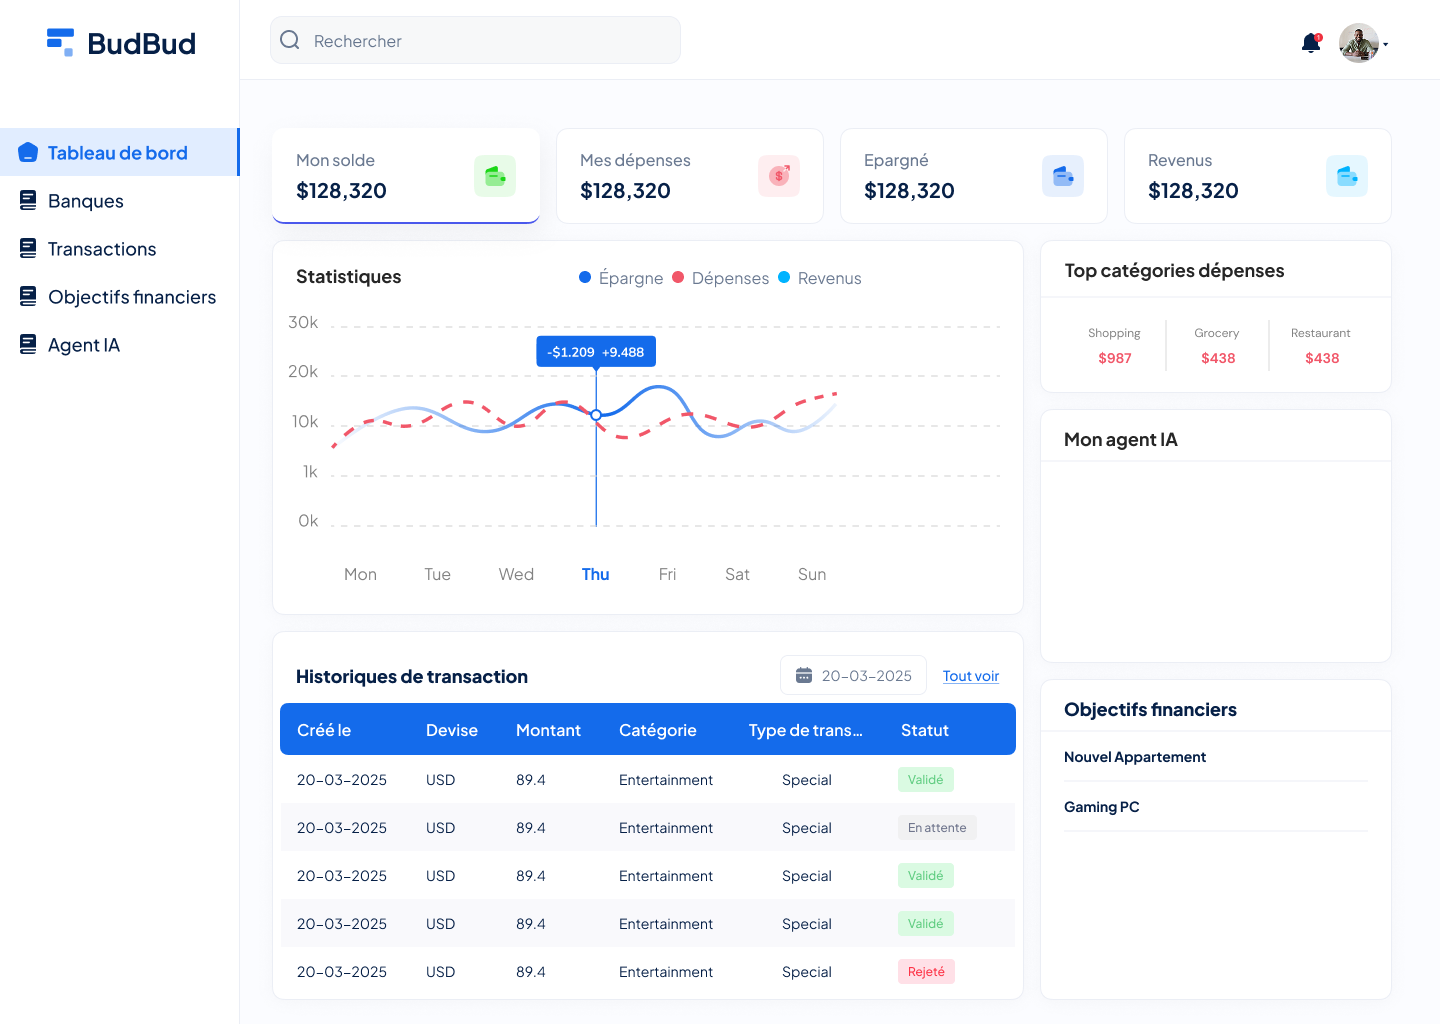Toggle the Épargne series in chart legend
The image size is (1440, 1024).
point(621,278)
